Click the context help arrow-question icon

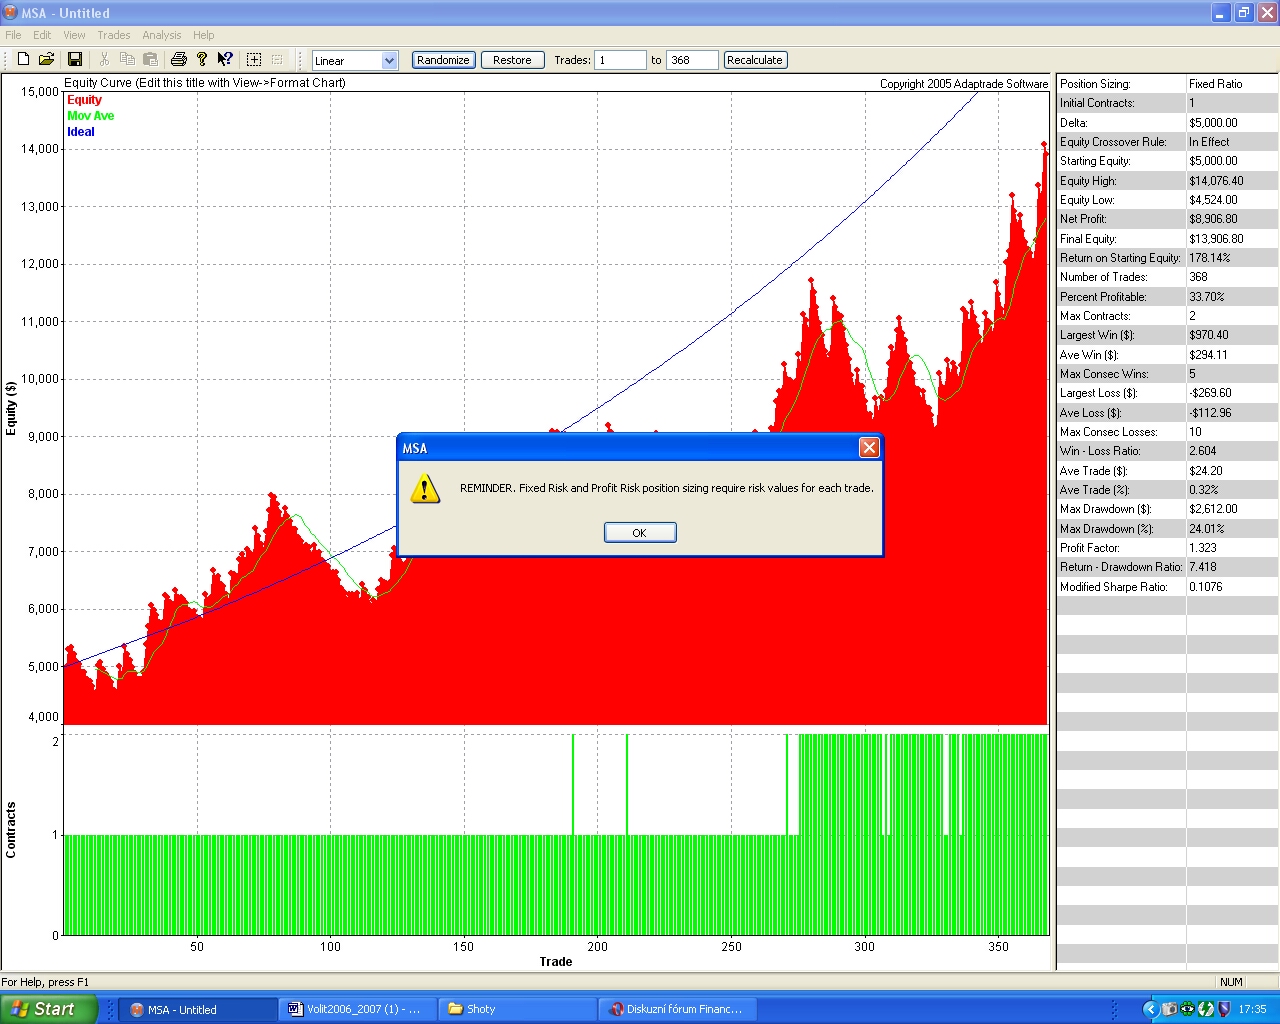click(225, 60)
